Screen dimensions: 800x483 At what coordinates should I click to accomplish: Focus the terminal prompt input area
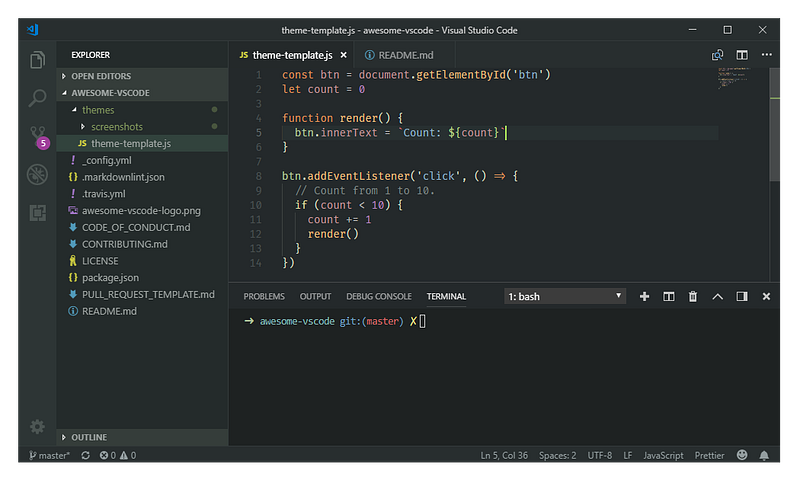point(422,321)
